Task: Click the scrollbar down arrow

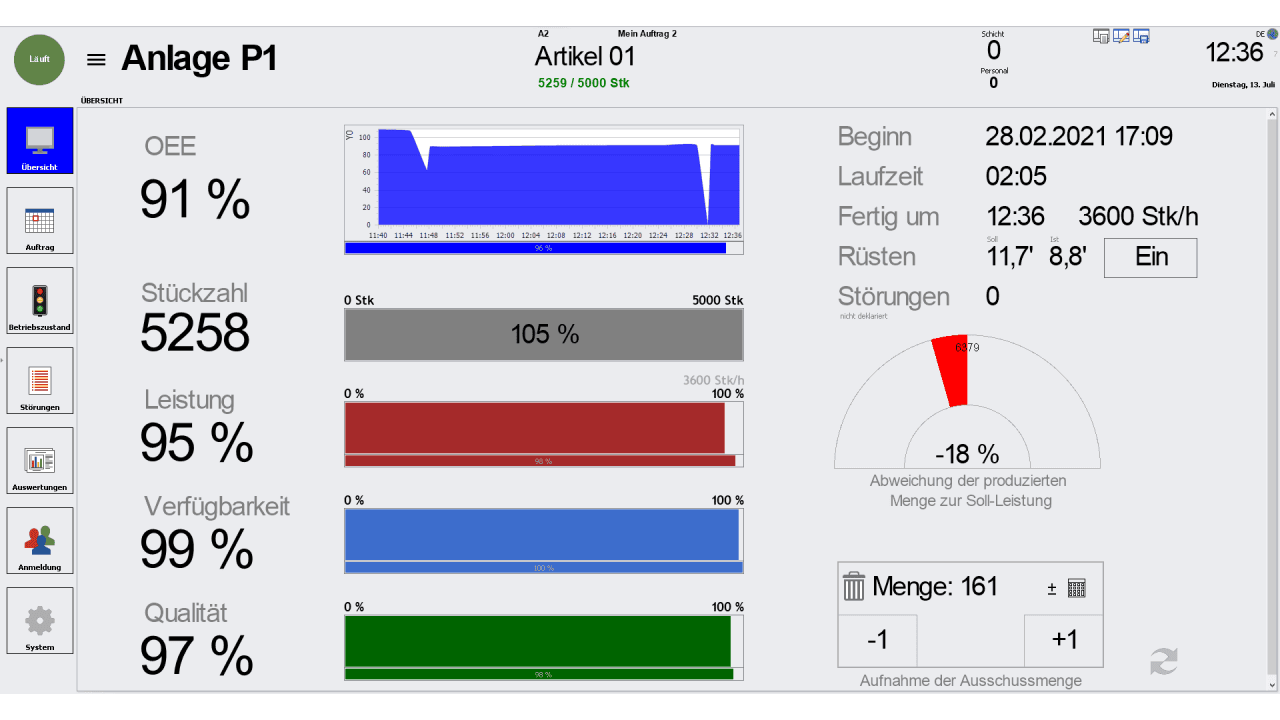Action: tap(1272, 685)
